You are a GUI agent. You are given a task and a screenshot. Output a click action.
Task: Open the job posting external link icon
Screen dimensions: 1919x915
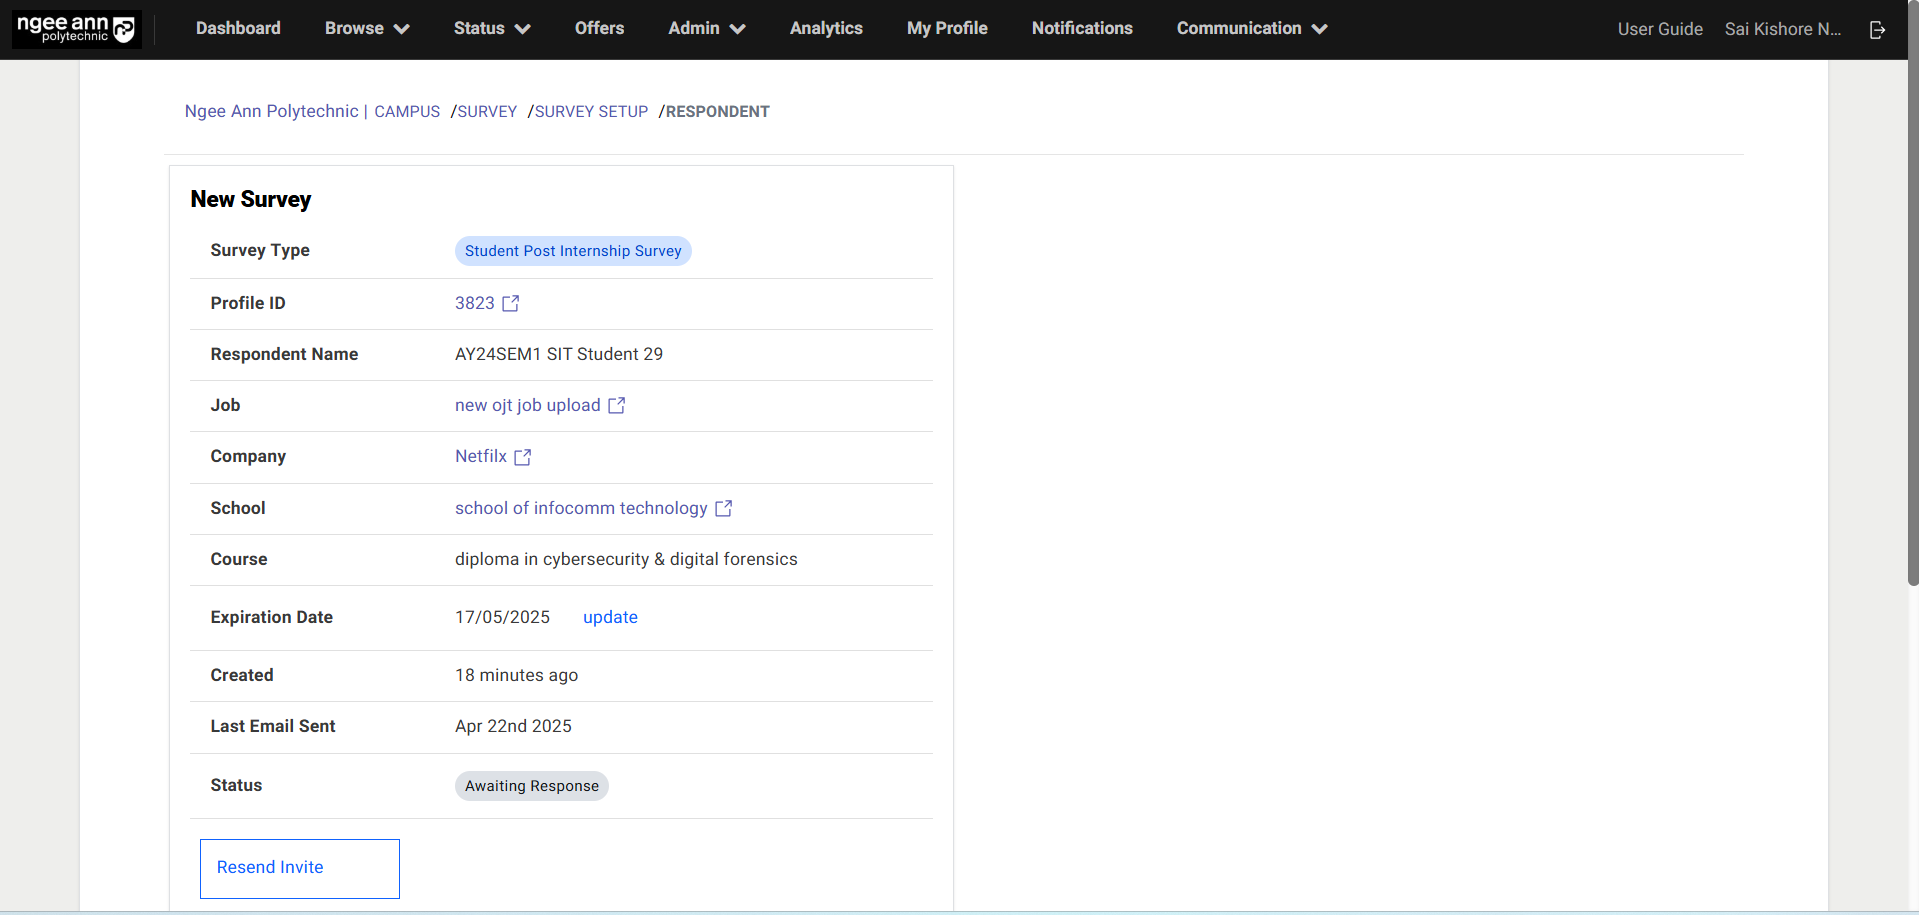pyautogui.click(x=616, y=406)
